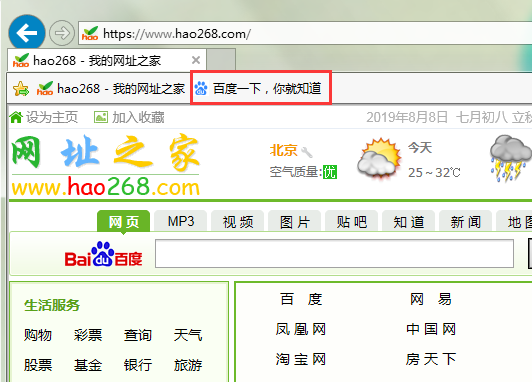Click the 加入收藏 link
The image size is (532, 382).
point(138,117)
